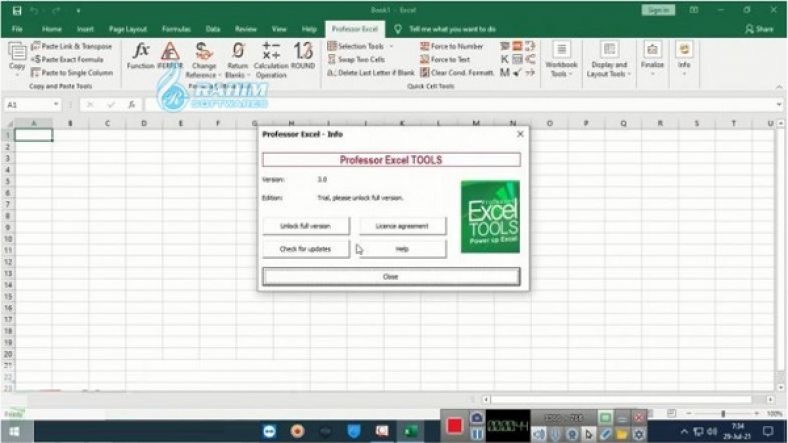Open the Change Reference dropdown

point(204,60)
